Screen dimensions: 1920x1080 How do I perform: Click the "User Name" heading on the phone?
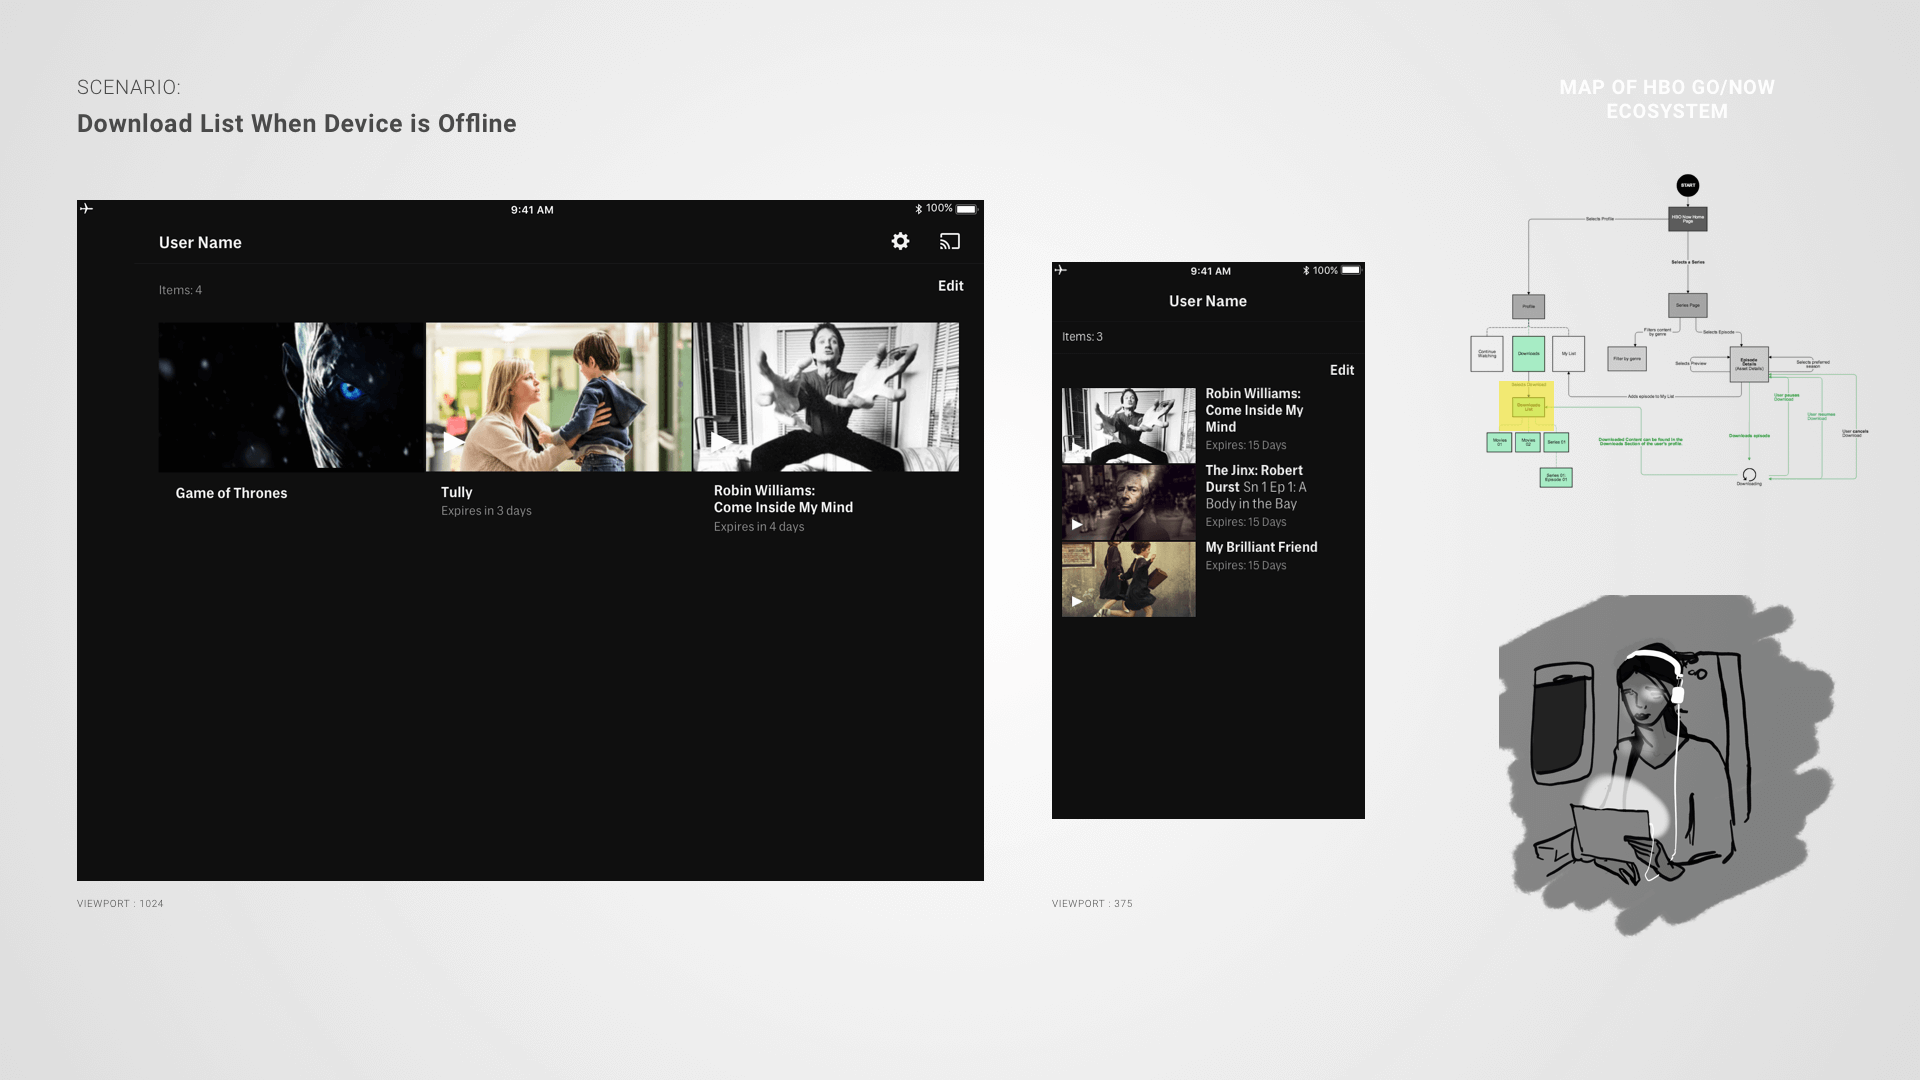point(1208,301)
